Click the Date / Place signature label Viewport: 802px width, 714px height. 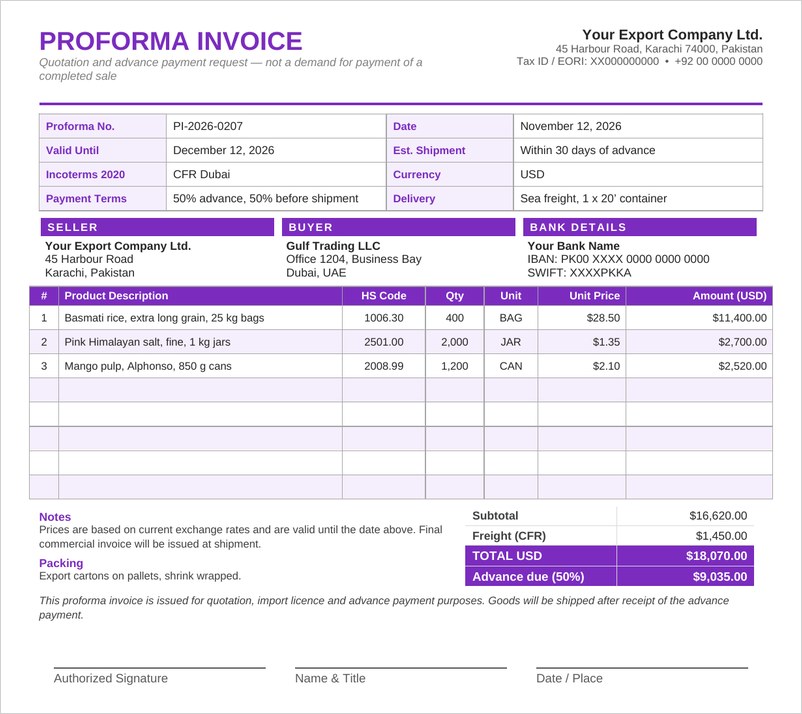(569, 678)
